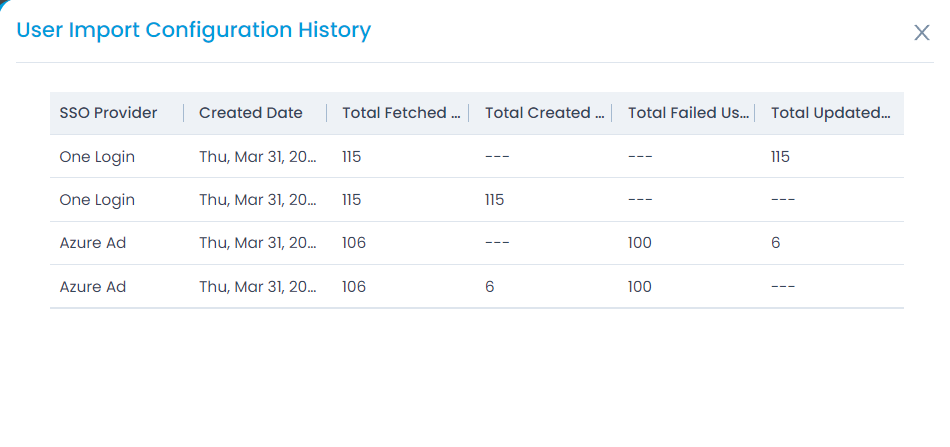Click the 115 created count in second row

(494, 200)
